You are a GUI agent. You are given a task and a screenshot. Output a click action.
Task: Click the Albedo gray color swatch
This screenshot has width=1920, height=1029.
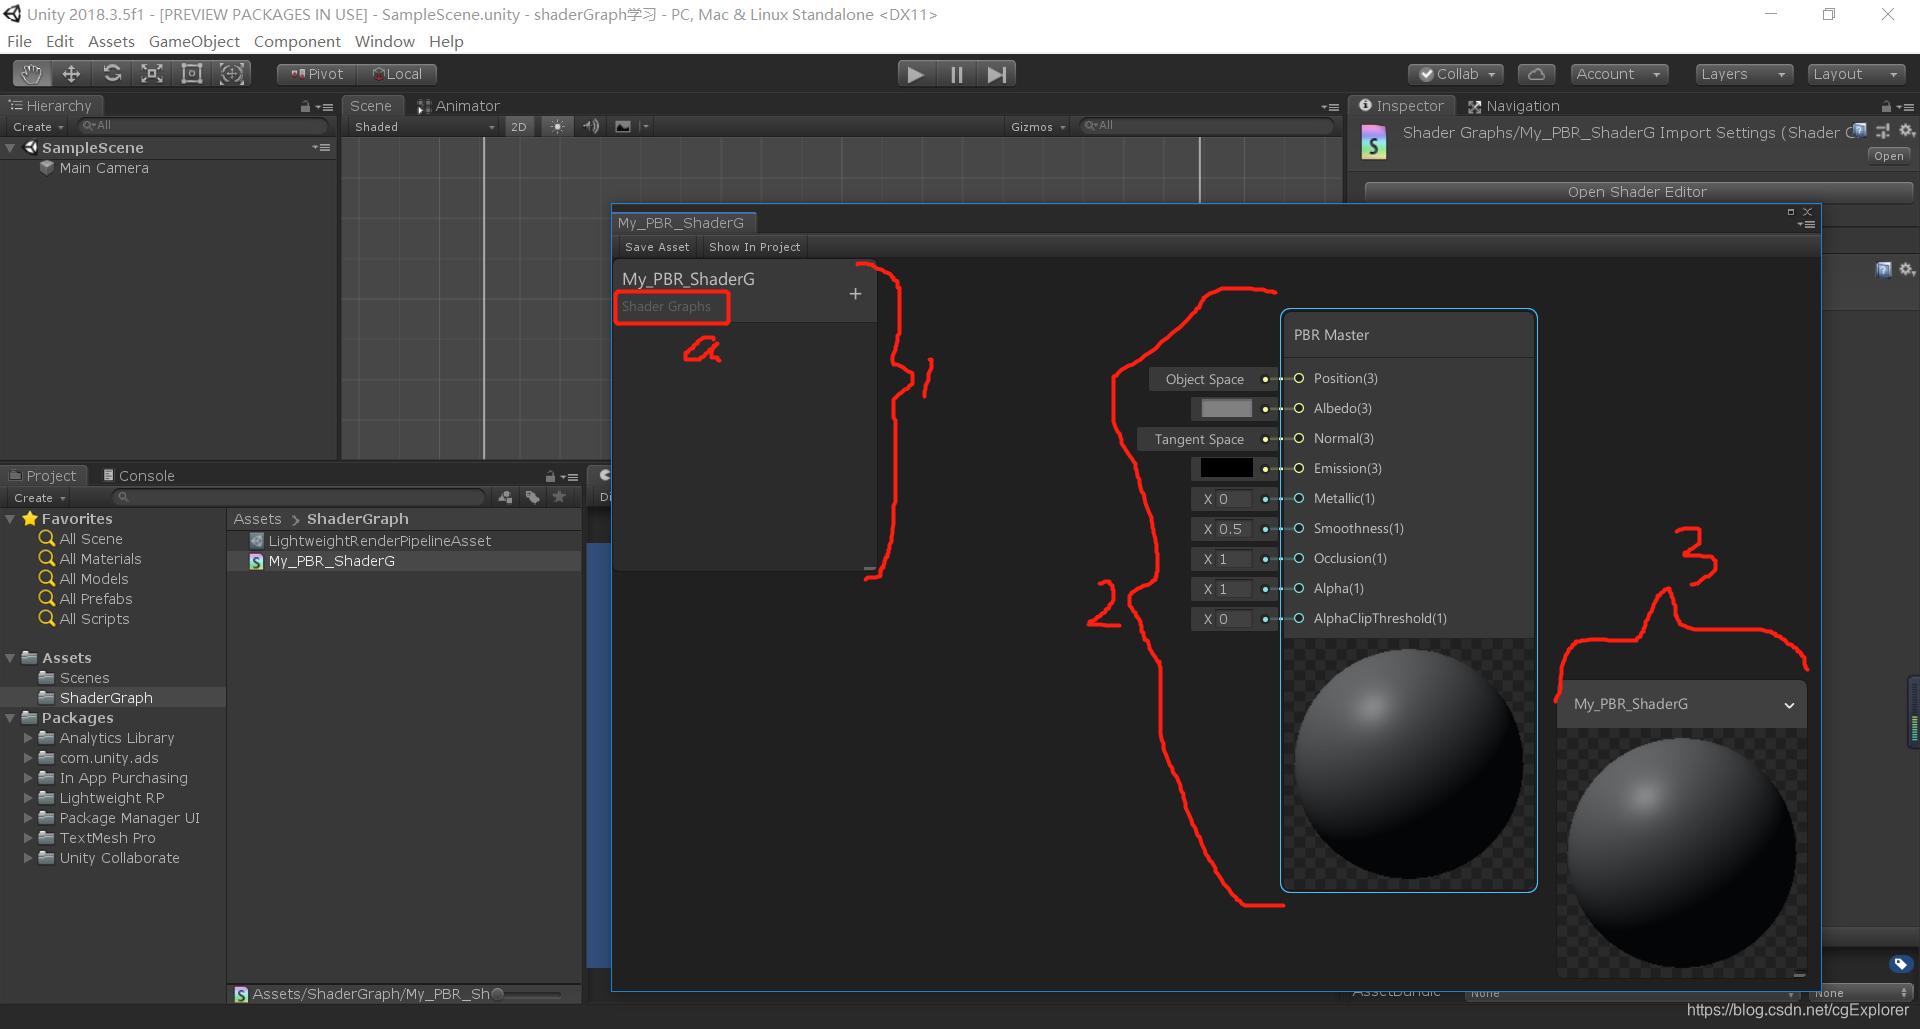(x=1226, y=408)
